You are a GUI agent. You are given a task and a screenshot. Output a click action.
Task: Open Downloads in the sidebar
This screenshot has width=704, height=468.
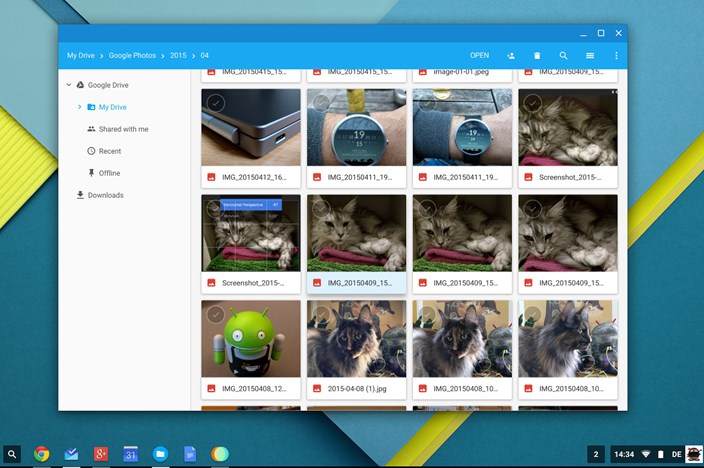[x=106, y=195]
